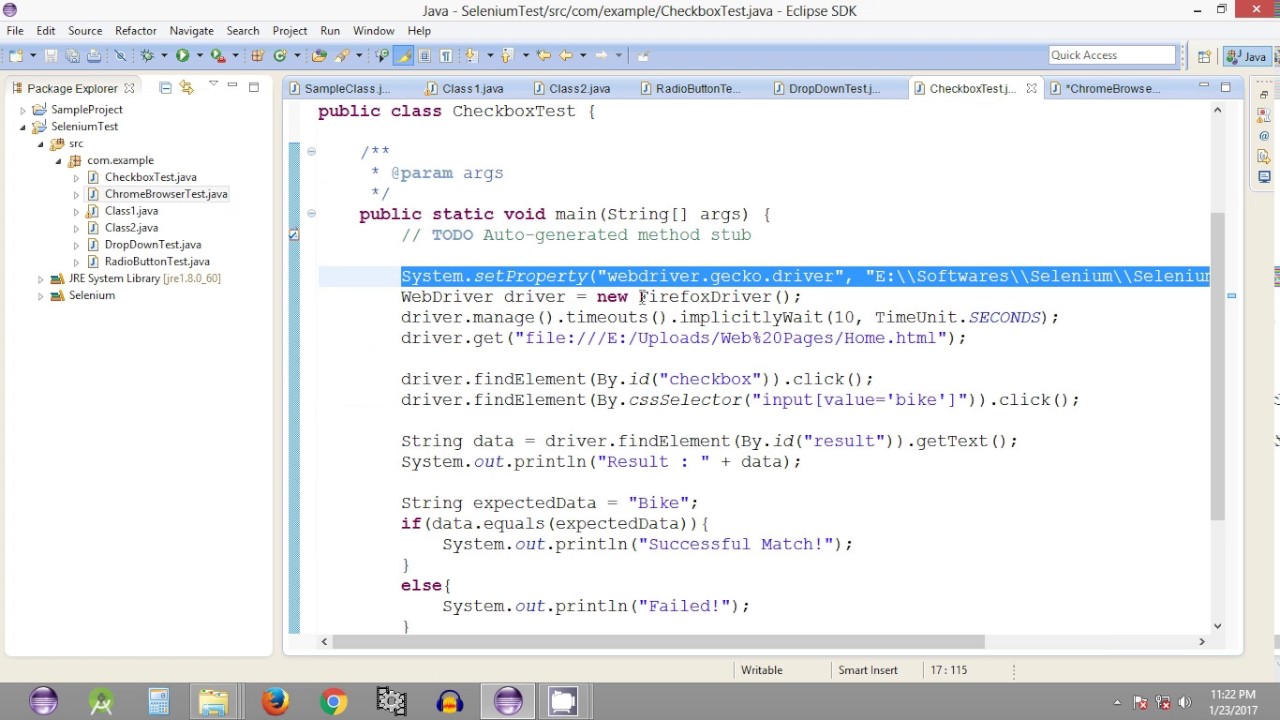Open the dropdown beside the New icon
The height and width of the screenshot is (720, 1280).
(33, 56)
